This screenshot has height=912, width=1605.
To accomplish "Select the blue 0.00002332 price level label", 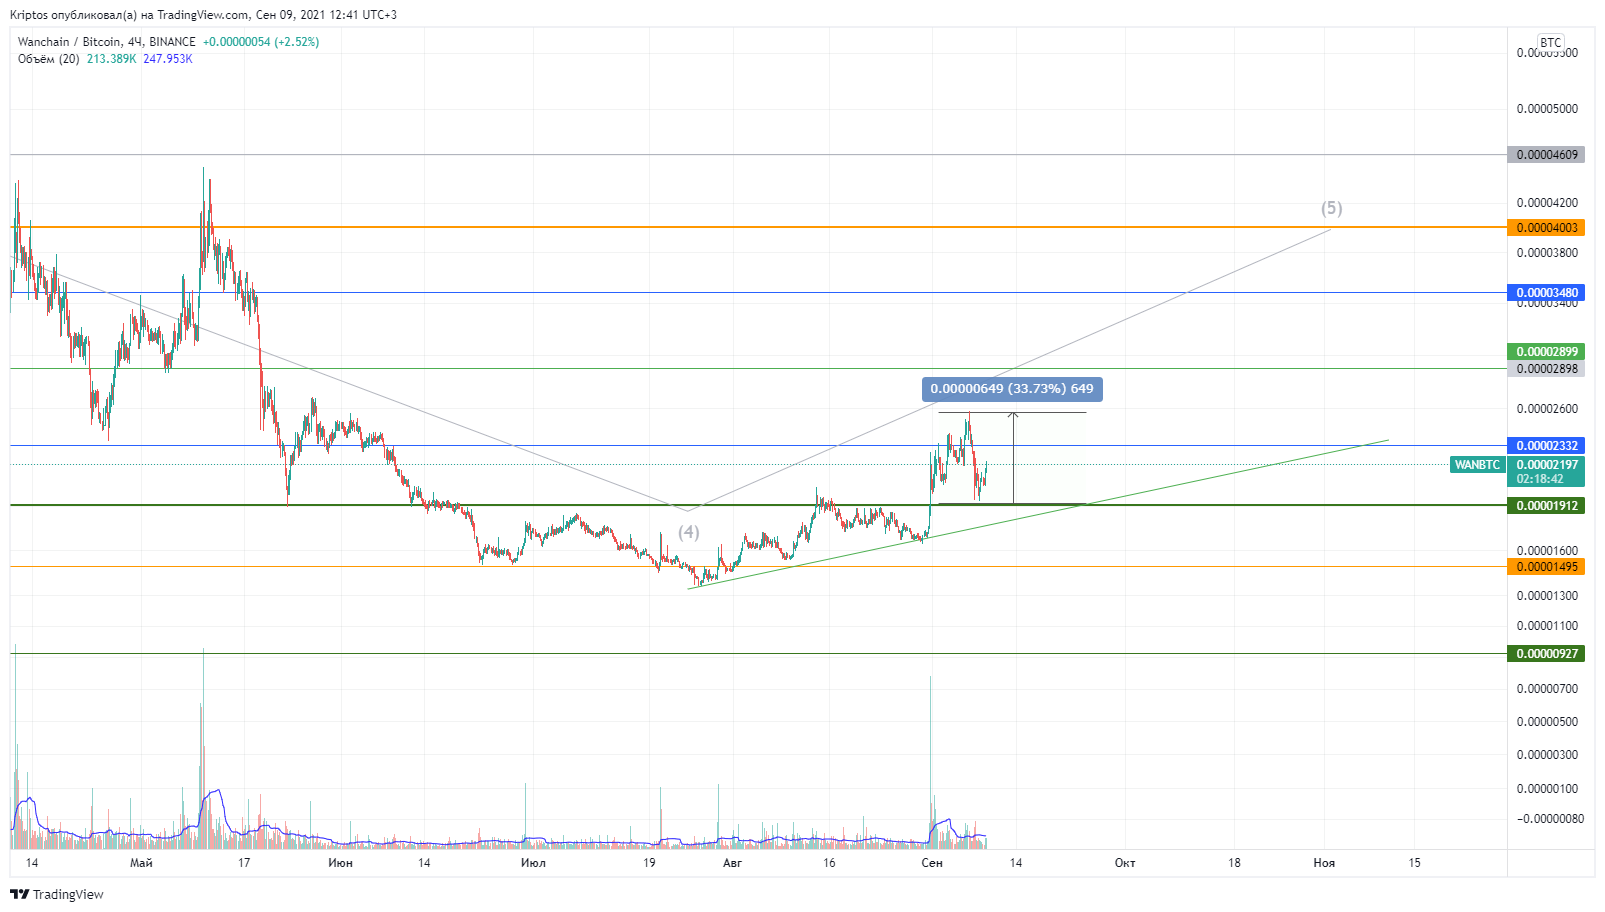I will [1546, 446].
